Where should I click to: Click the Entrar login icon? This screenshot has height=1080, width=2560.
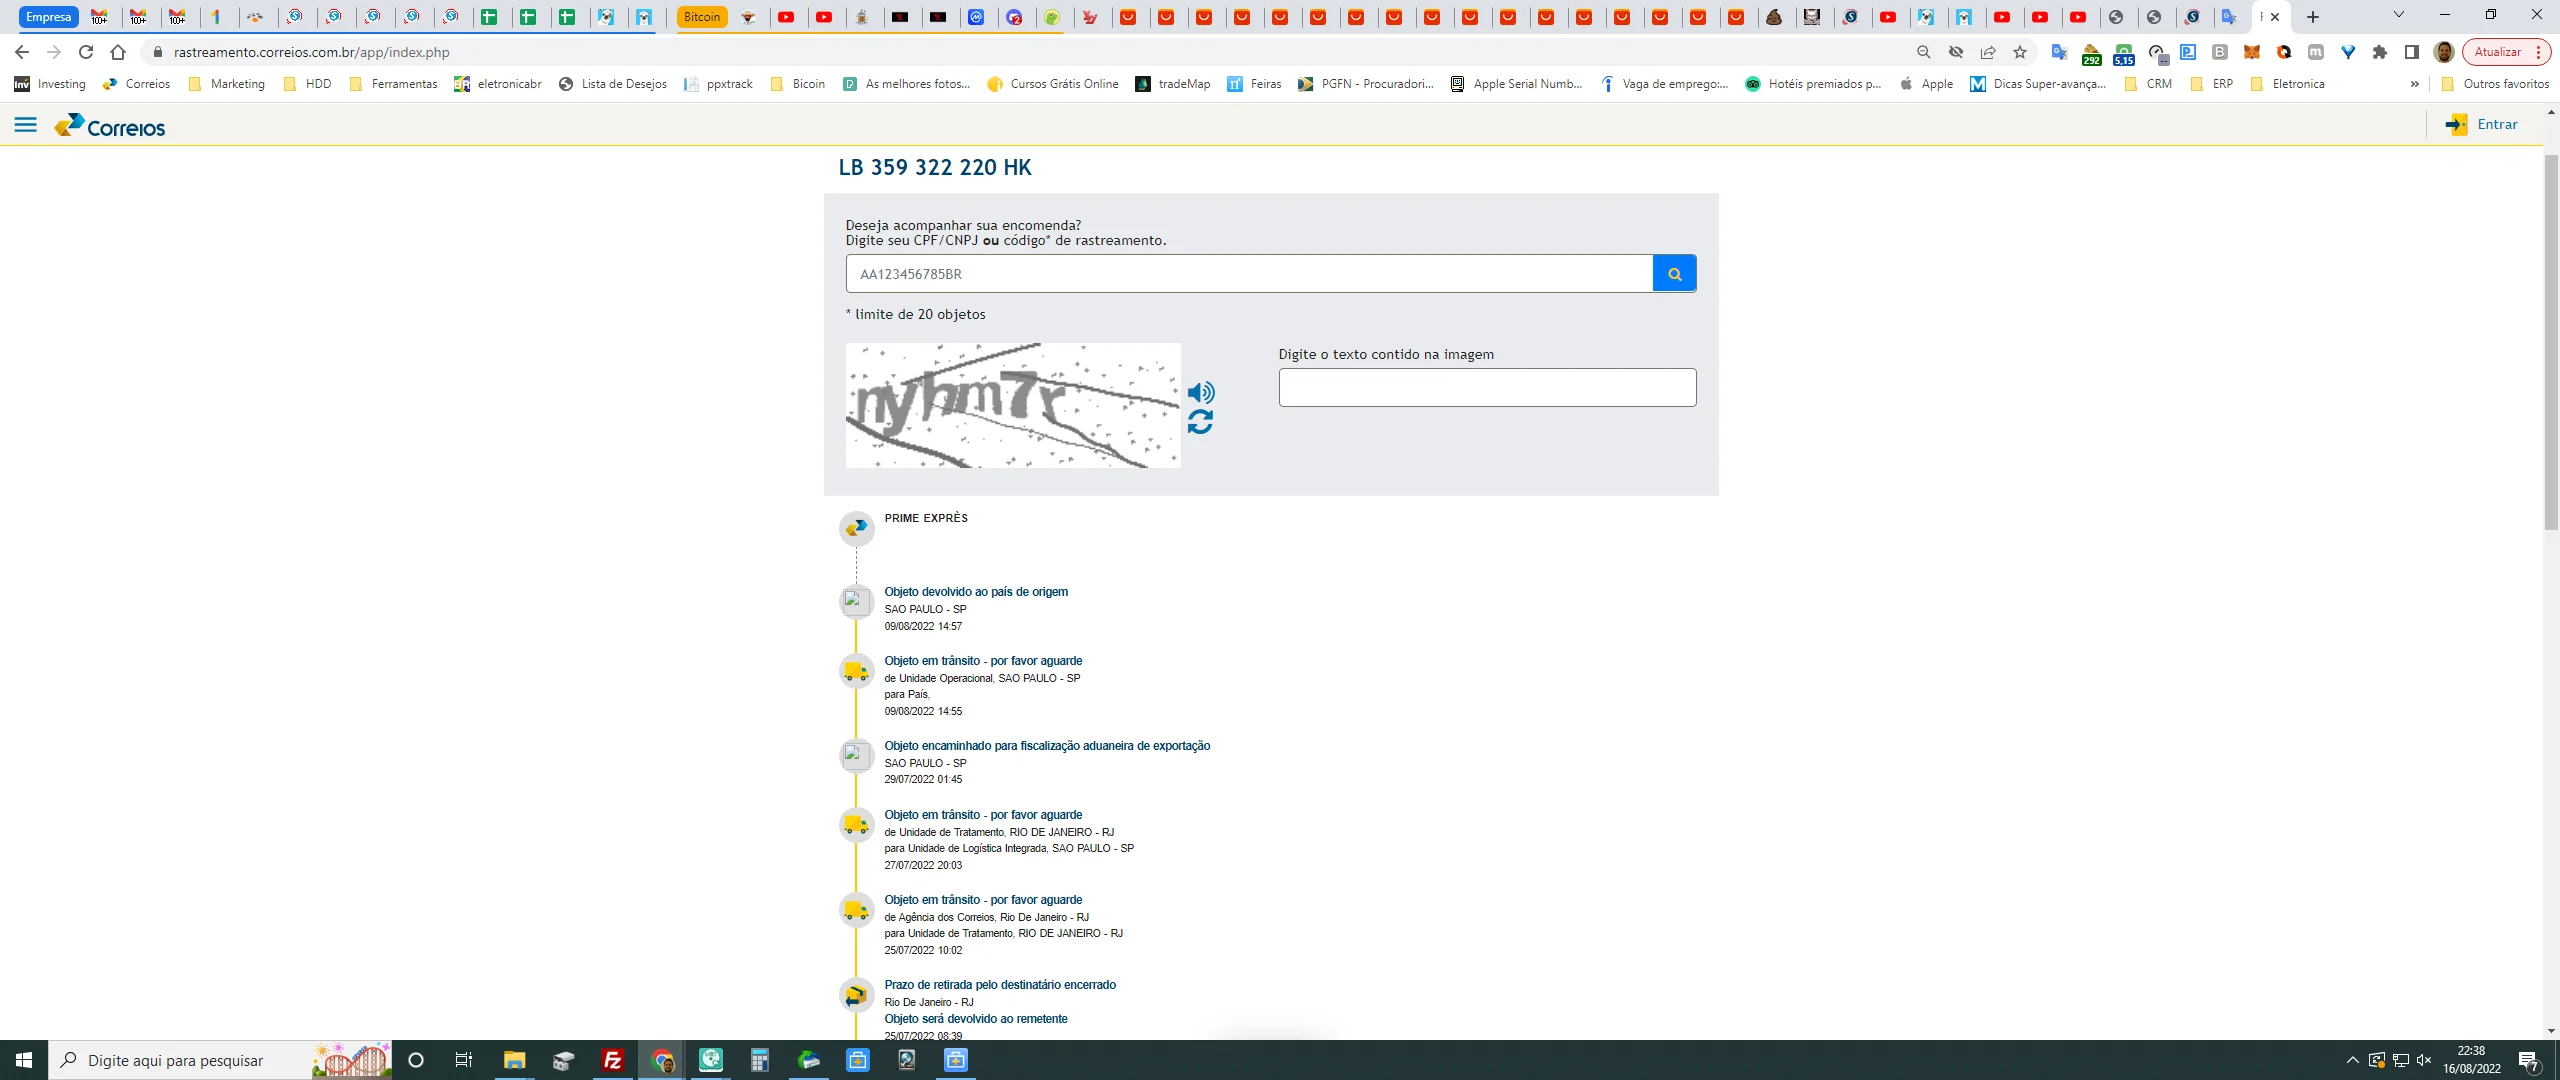[x=2456, y=125]
